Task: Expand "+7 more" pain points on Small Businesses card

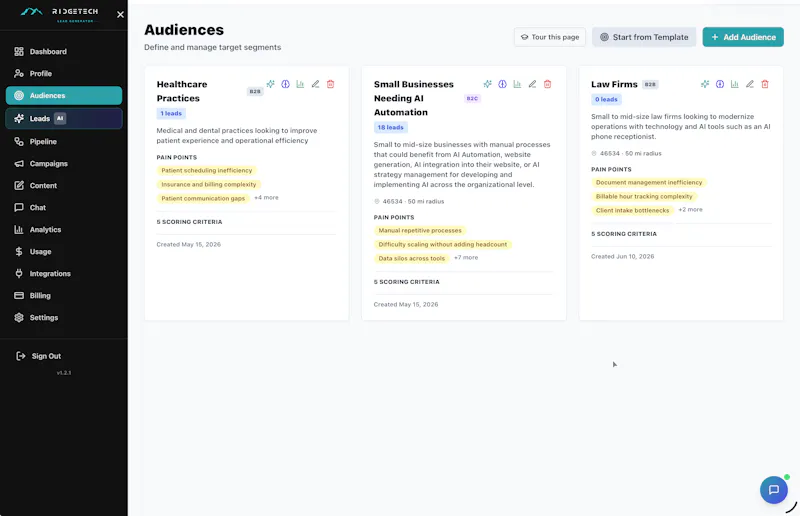Action: tap(466, 258)
